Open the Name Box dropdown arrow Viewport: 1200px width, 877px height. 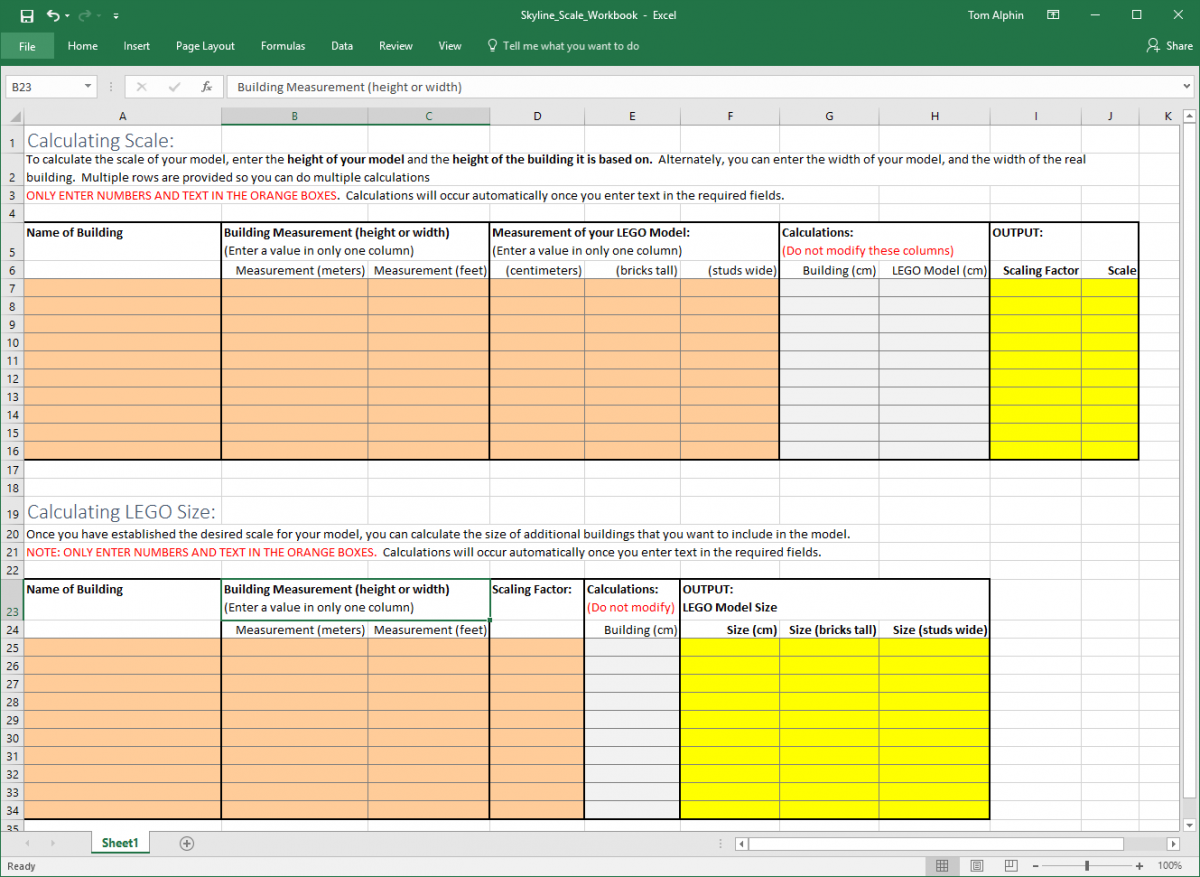(x=88, y=87)
